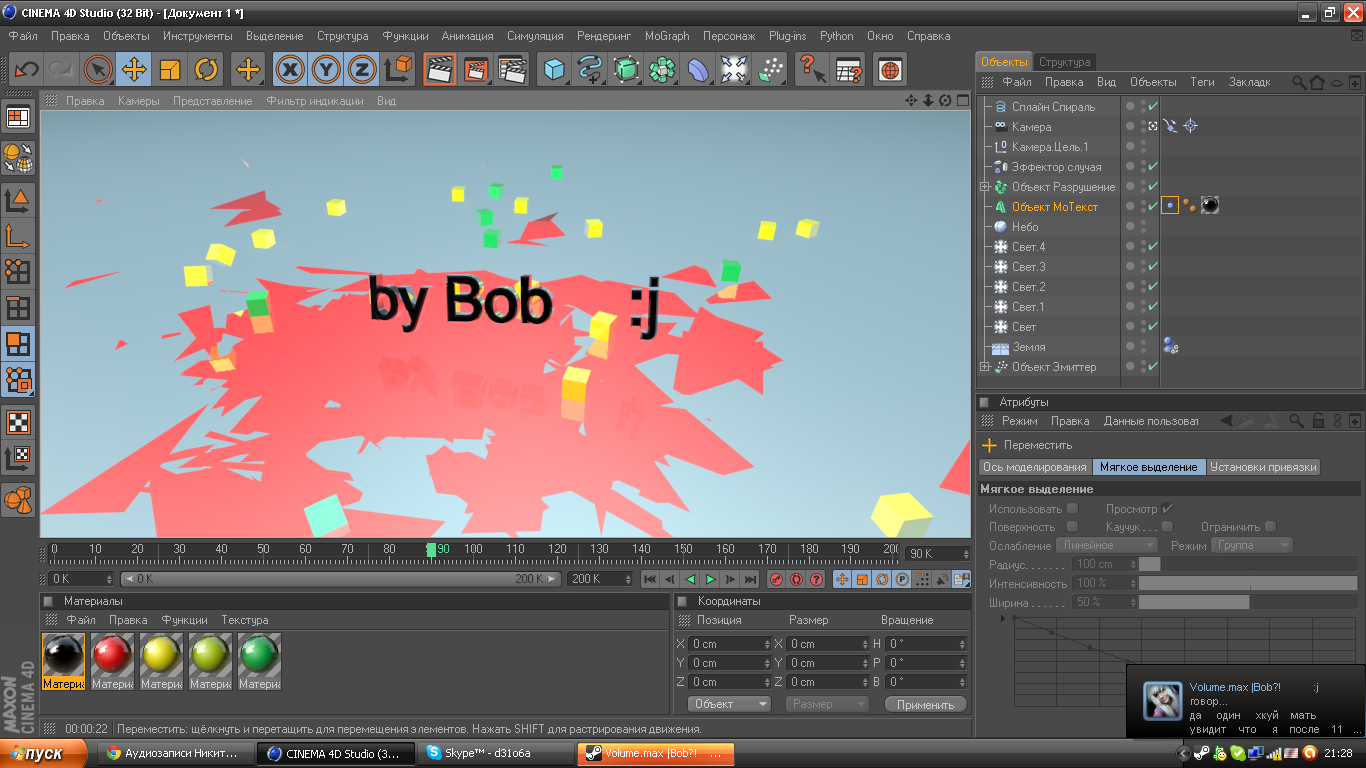Select the Небо object in the list
1366x768 pixels.
point(1025,227)
